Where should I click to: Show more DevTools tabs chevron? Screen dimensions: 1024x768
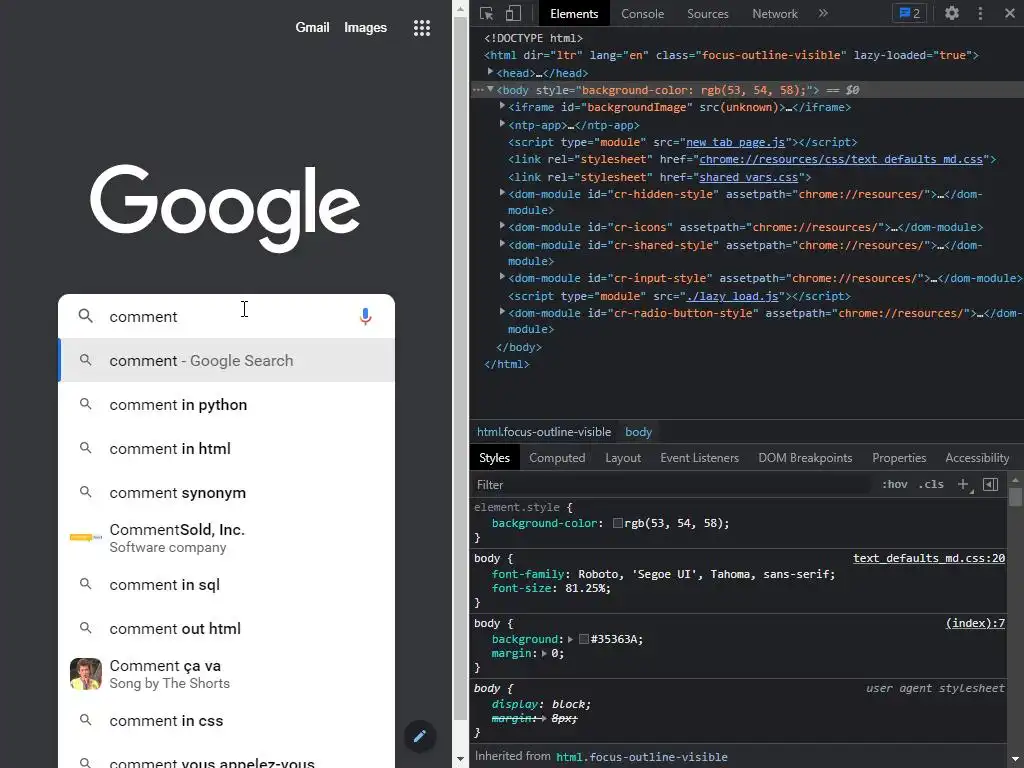tap(823, 13)
